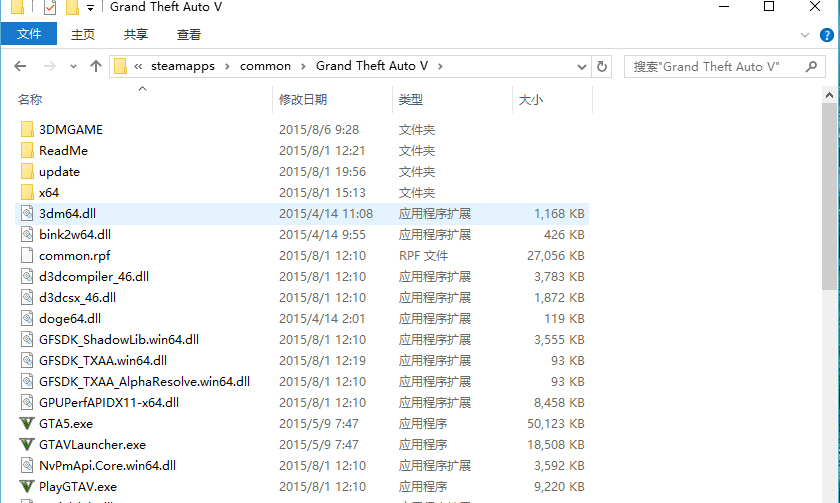
Task: Select the common.rpf file name
Action: click(x=74, y=256)
